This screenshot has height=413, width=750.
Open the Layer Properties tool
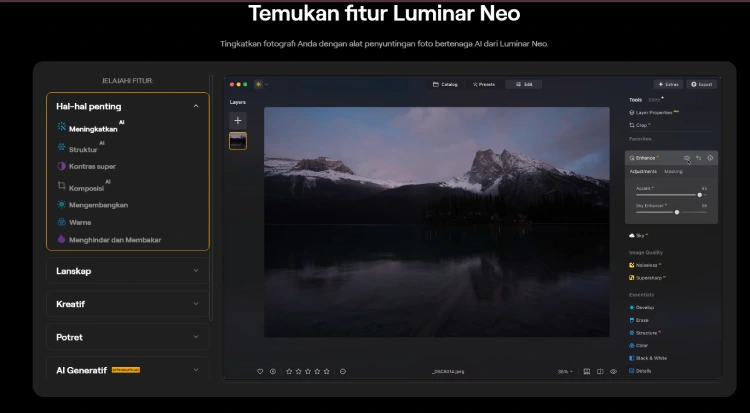[653, 112]
